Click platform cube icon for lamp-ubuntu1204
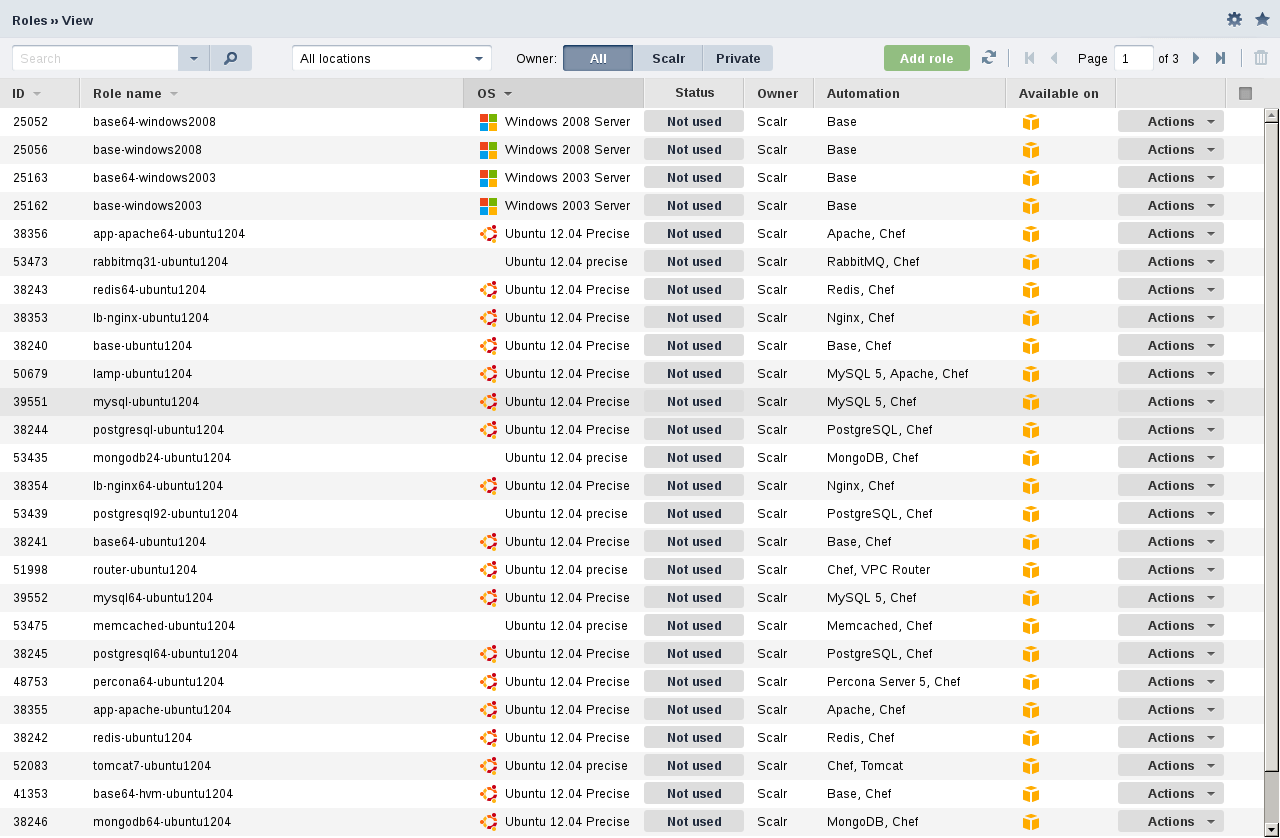 point(1031,374)
